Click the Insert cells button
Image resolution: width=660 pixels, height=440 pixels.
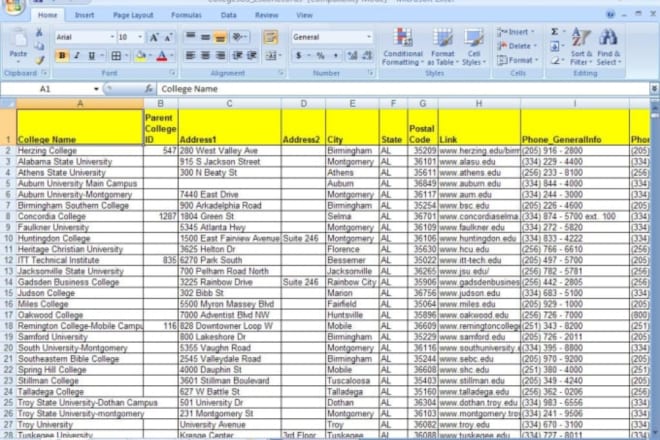[516, 32]
